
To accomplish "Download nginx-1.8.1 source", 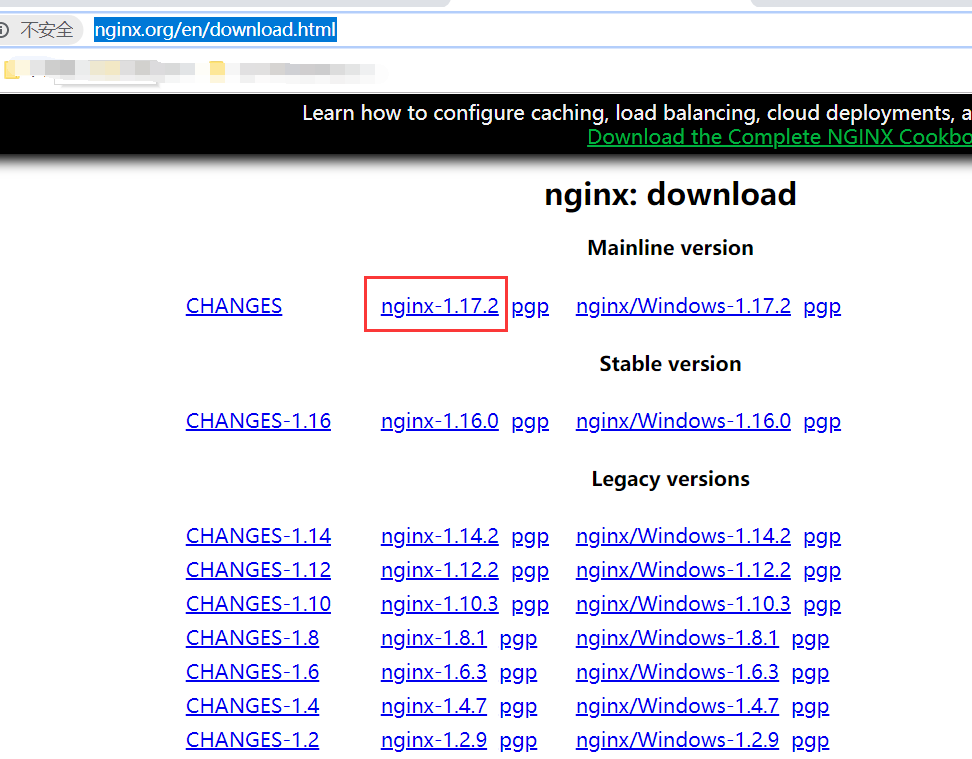I will [433, 639].
